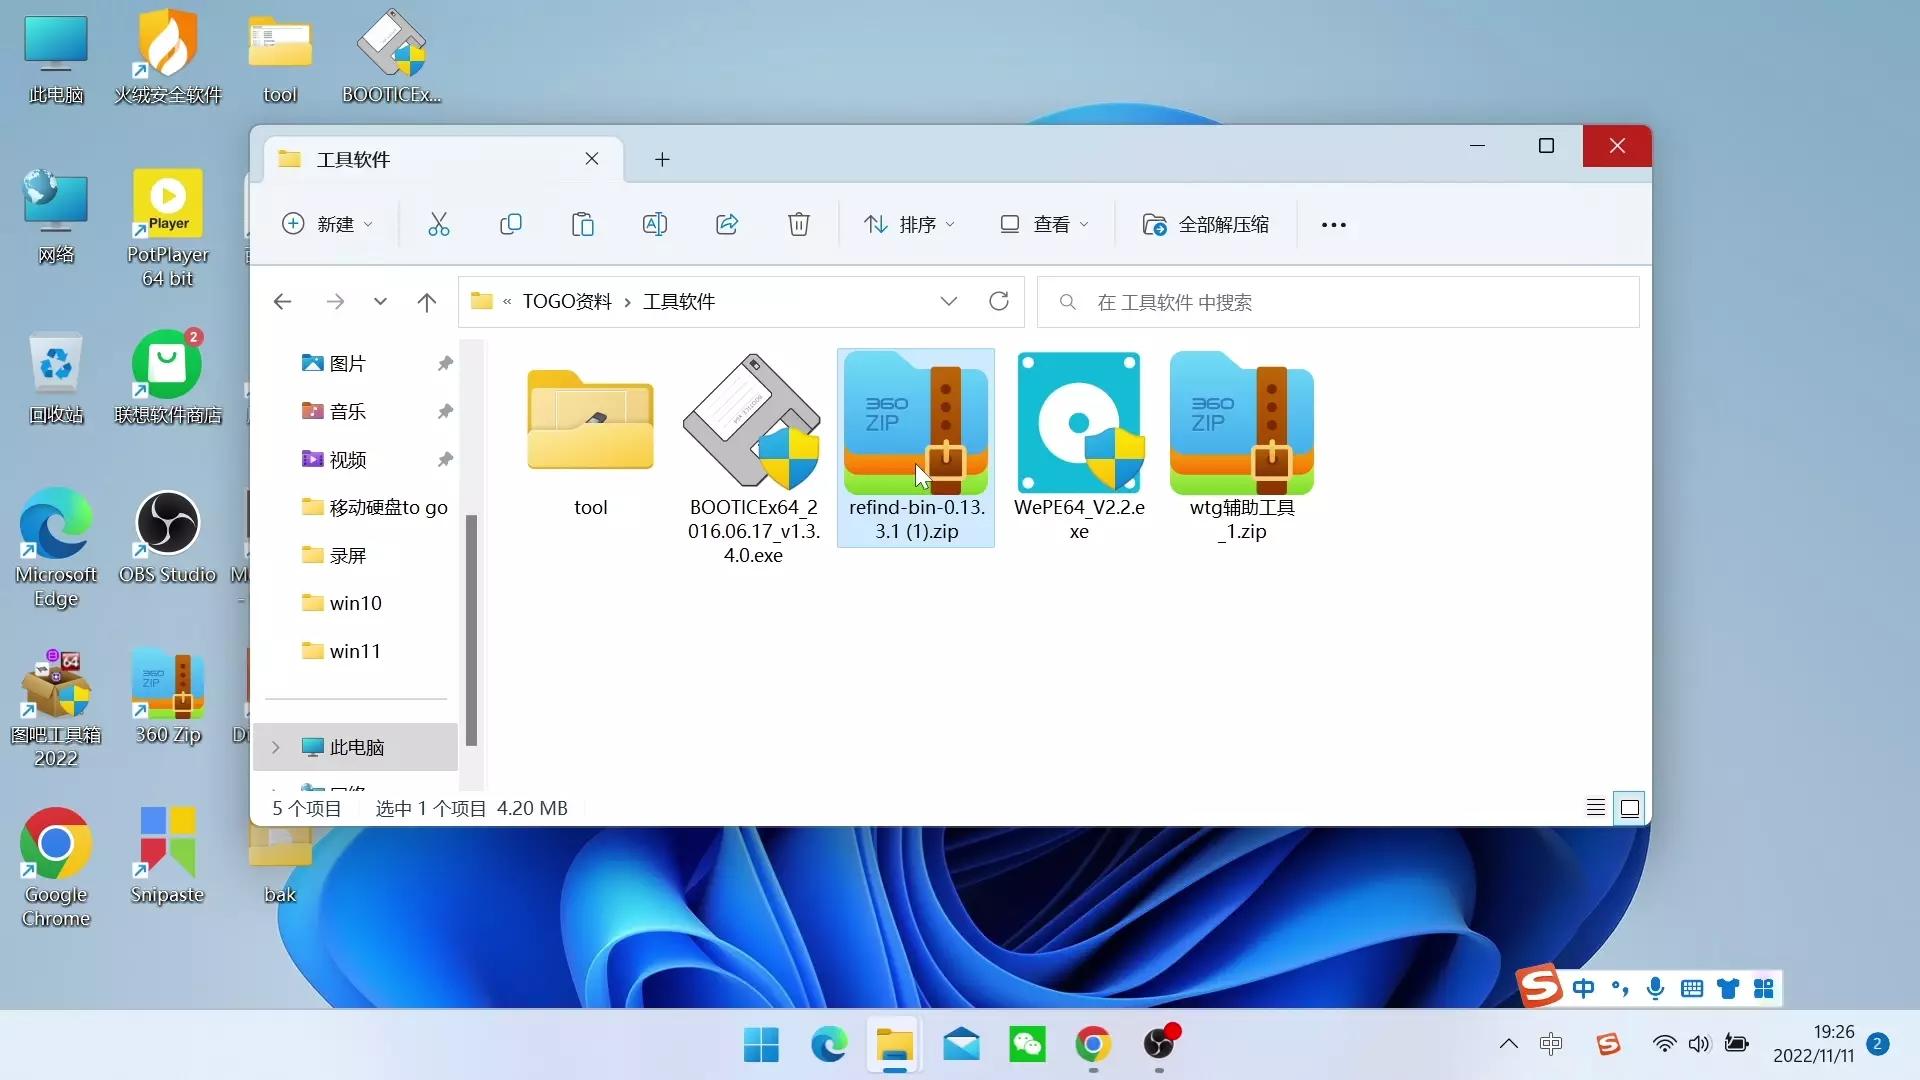1920x1080 pixels.
Task: Click the back navigation arrow
Action: (282, 301)
